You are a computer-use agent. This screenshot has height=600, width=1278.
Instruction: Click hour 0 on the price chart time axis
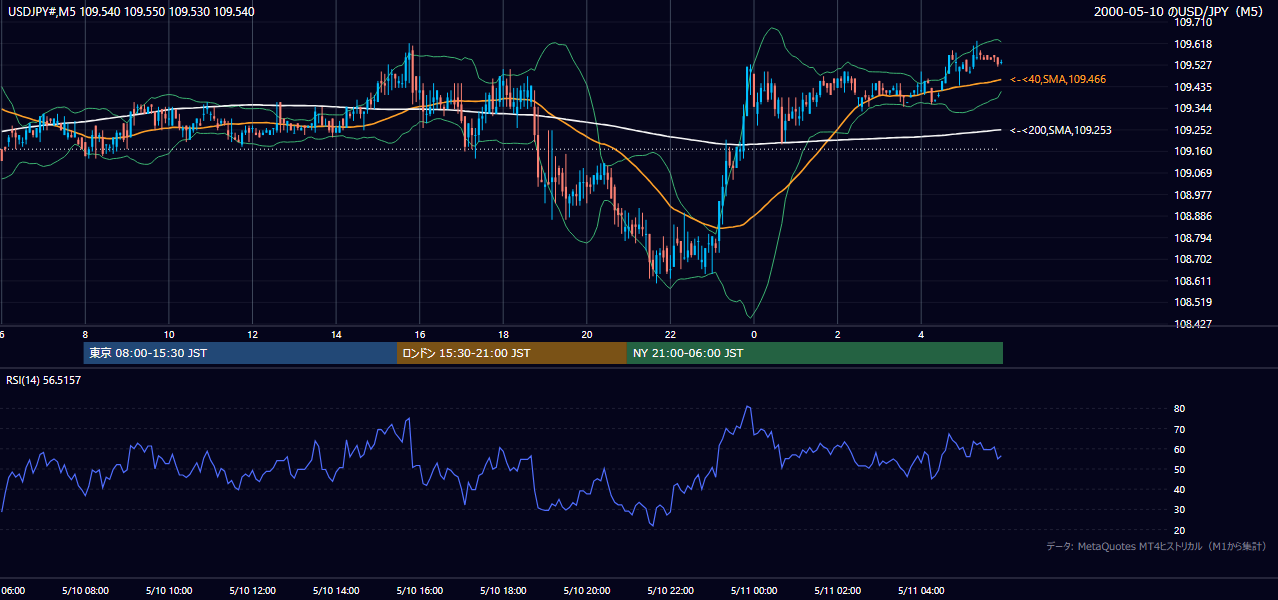(x=754, y=334)
